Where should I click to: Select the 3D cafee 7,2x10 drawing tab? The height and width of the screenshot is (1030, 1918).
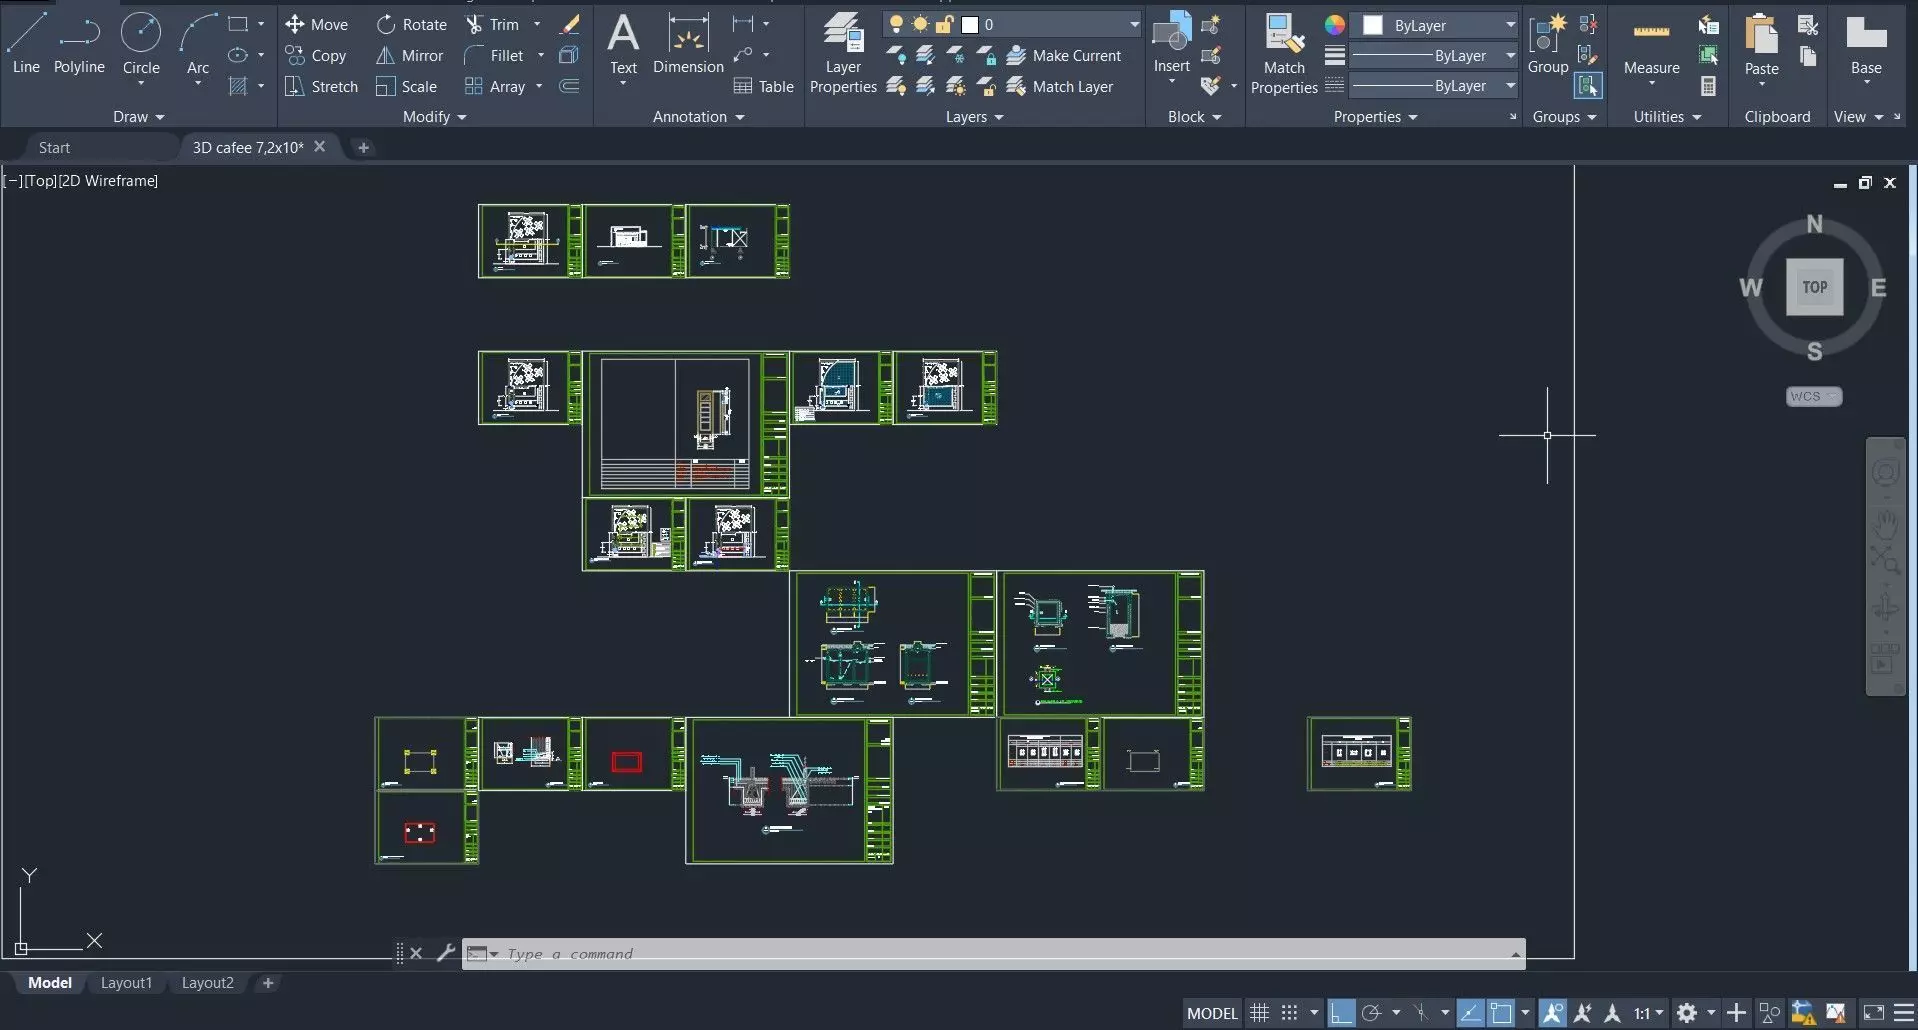(x=248, y=147)
